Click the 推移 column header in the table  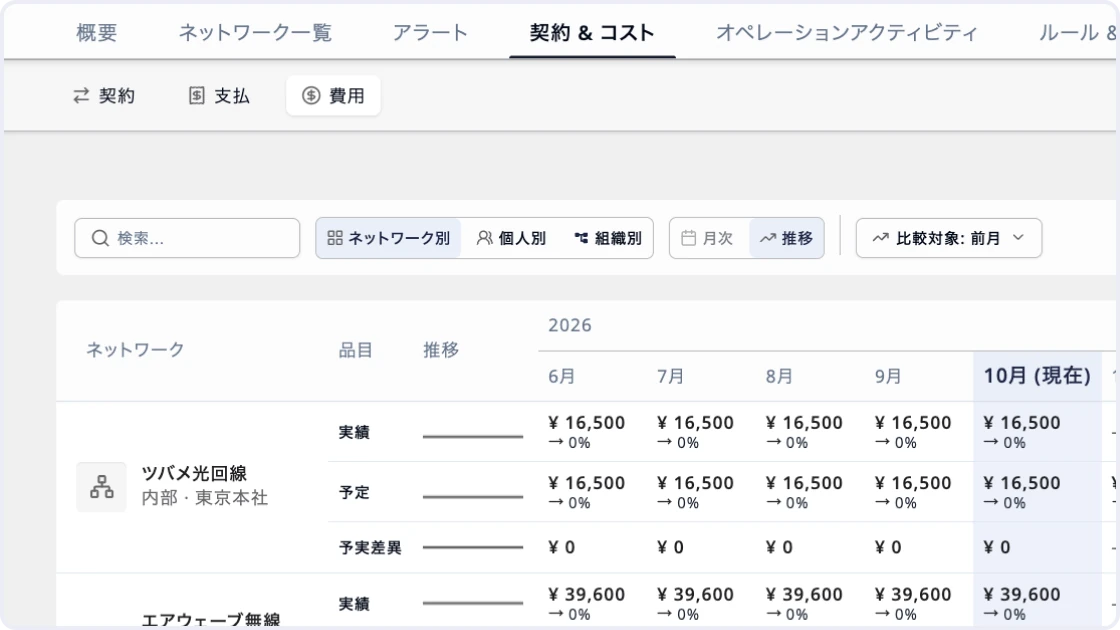point(441,350)
